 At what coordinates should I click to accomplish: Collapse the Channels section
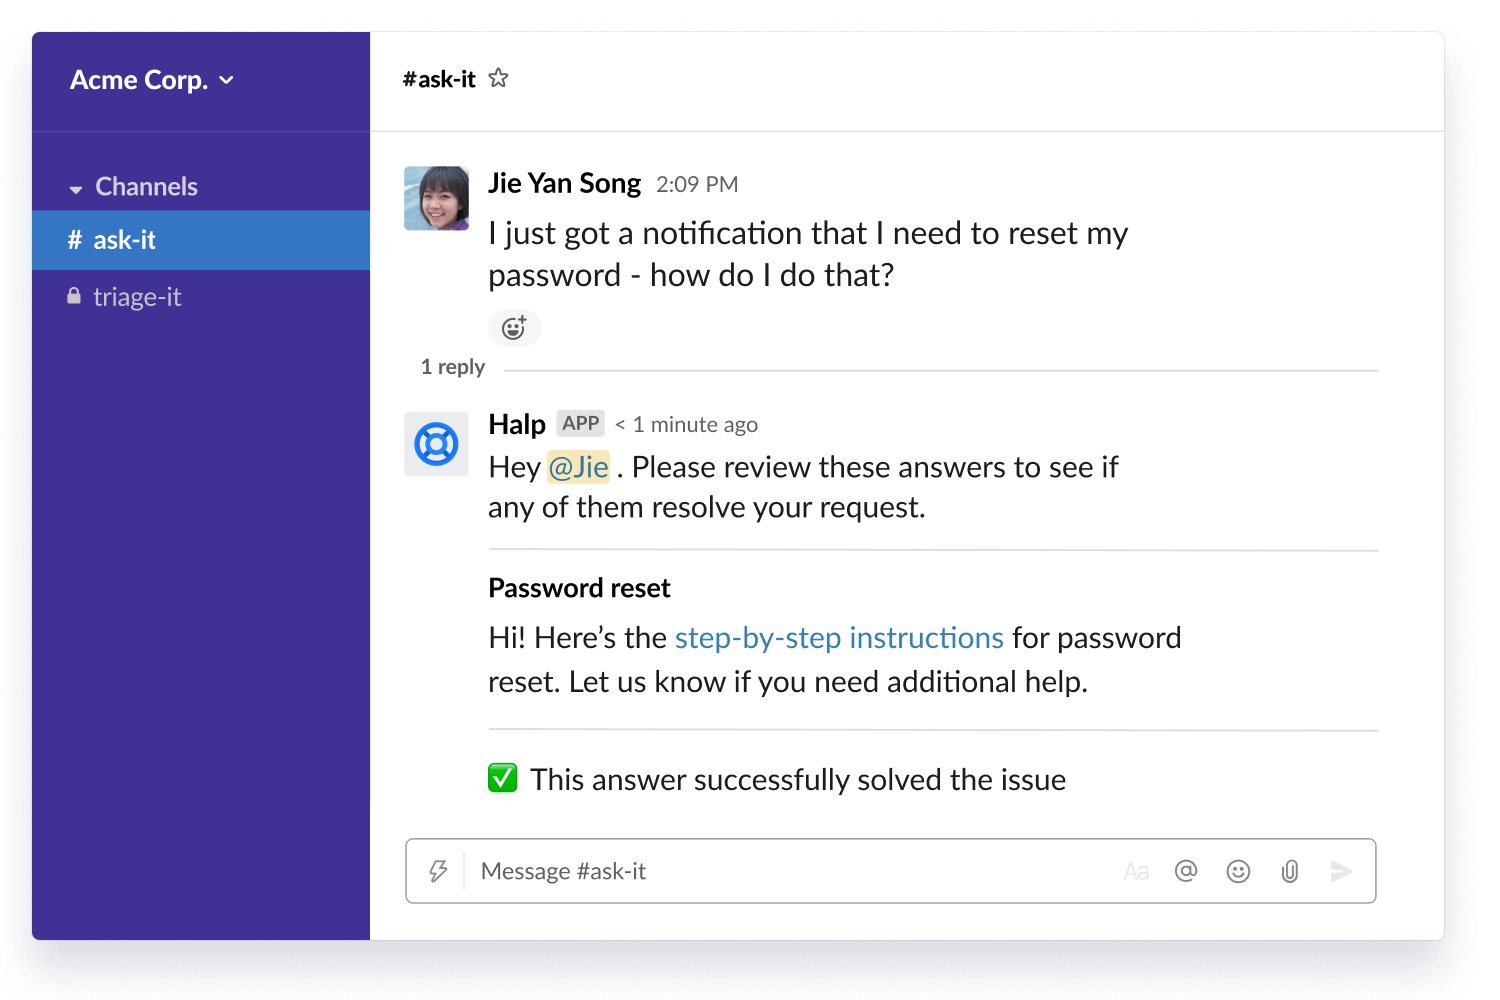[x=76, y=188]
